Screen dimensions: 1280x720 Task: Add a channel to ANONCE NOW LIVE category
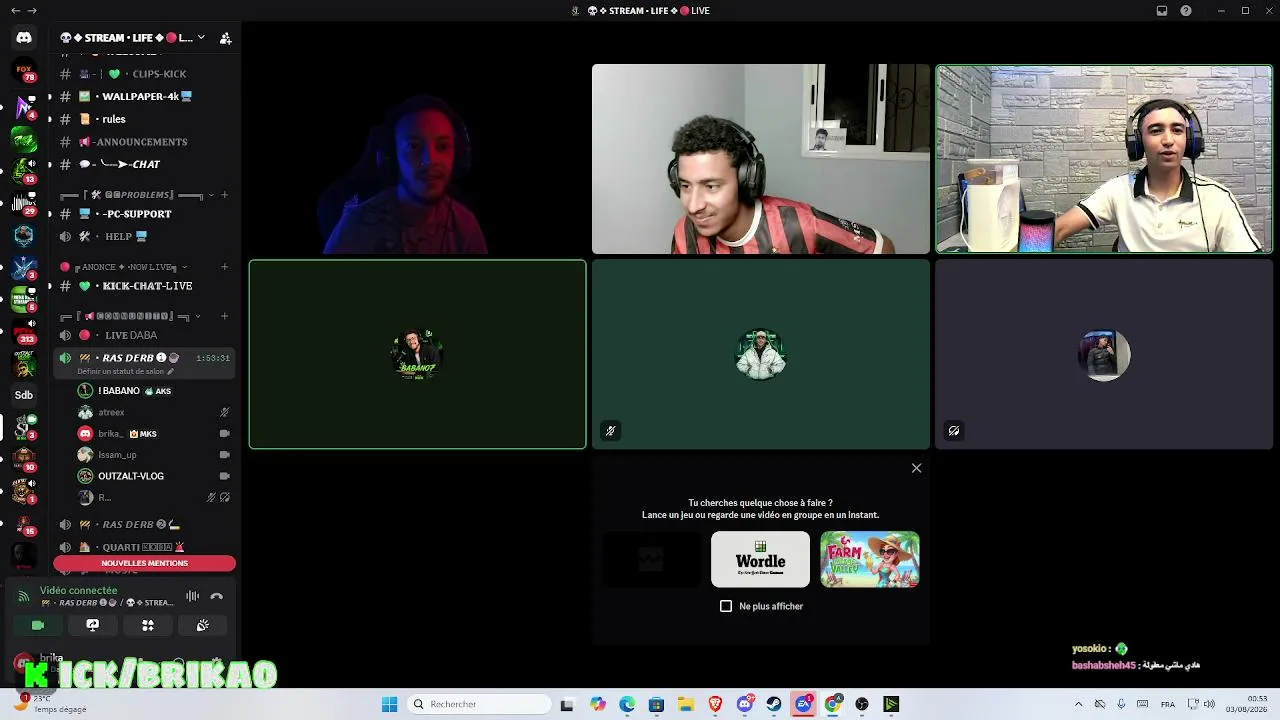(224, 267)
